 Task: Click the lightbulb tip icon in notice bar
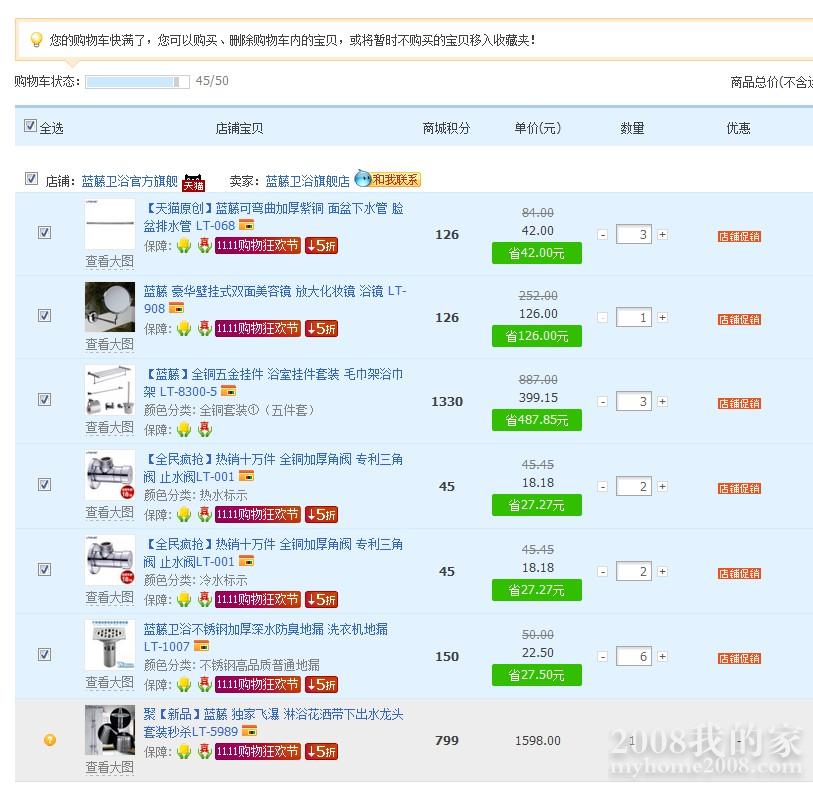point(36,40)
